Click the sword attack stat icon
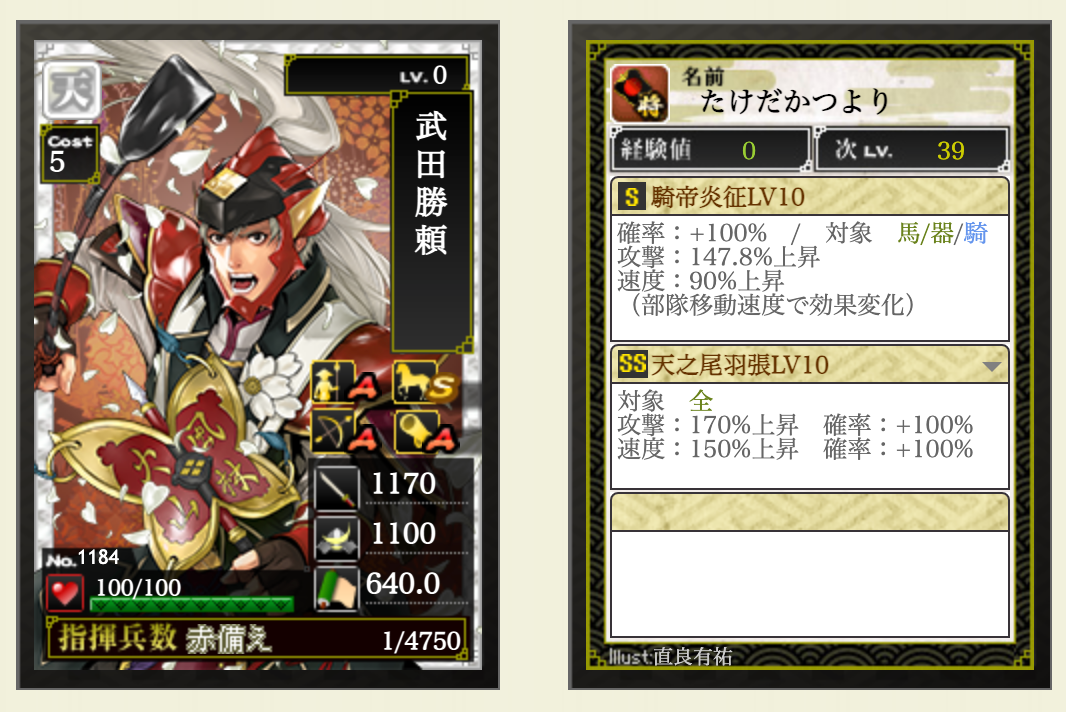This screenshot has width=1066, height=712. click(x=337, y=488)
